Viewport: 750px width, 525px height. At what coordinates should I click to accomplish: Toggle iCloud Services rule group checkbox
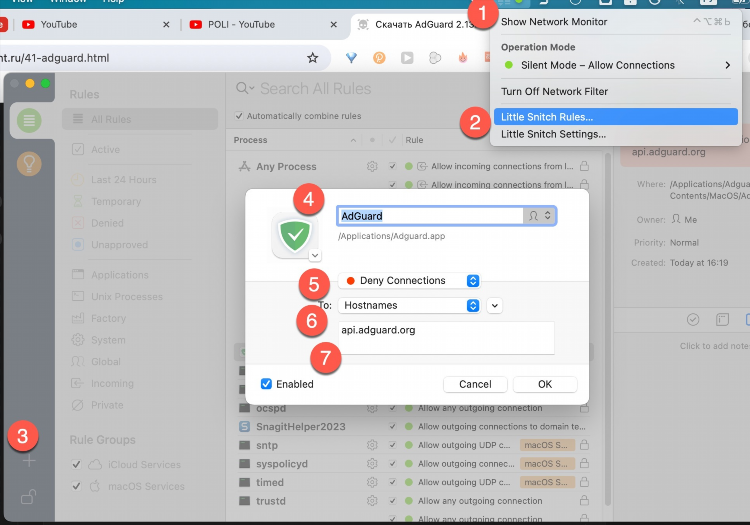tap(76, 464)
